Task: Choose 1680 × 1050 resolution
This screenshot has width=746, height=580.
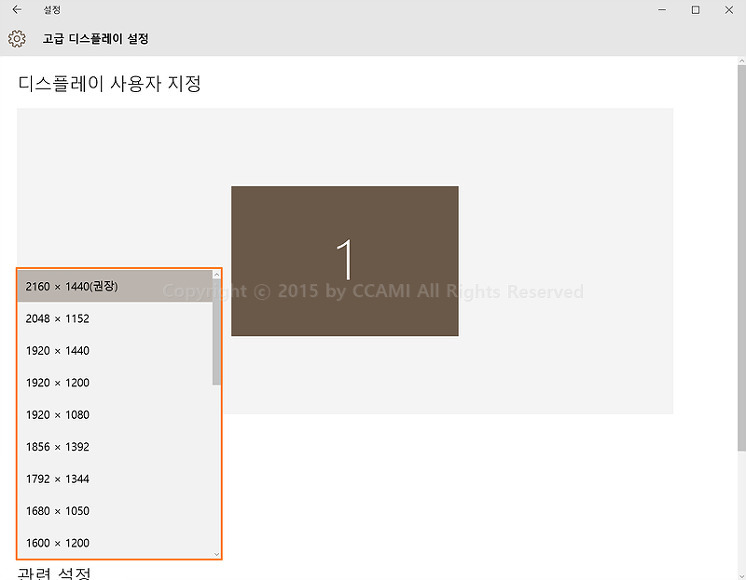Action: tap(115, 511)
